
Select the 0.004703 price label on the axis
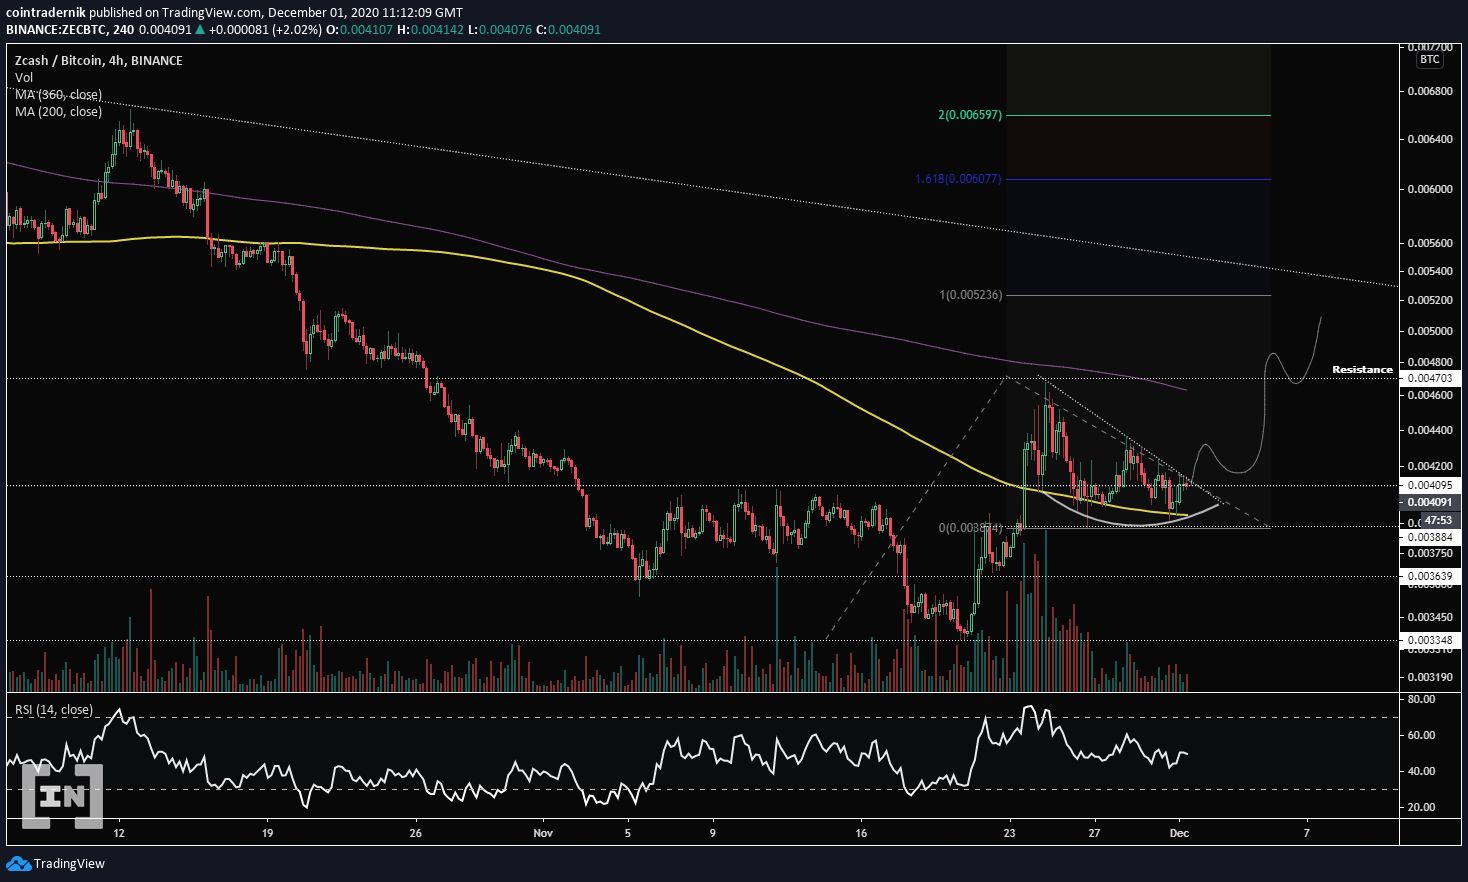(x=1429, y=378)
